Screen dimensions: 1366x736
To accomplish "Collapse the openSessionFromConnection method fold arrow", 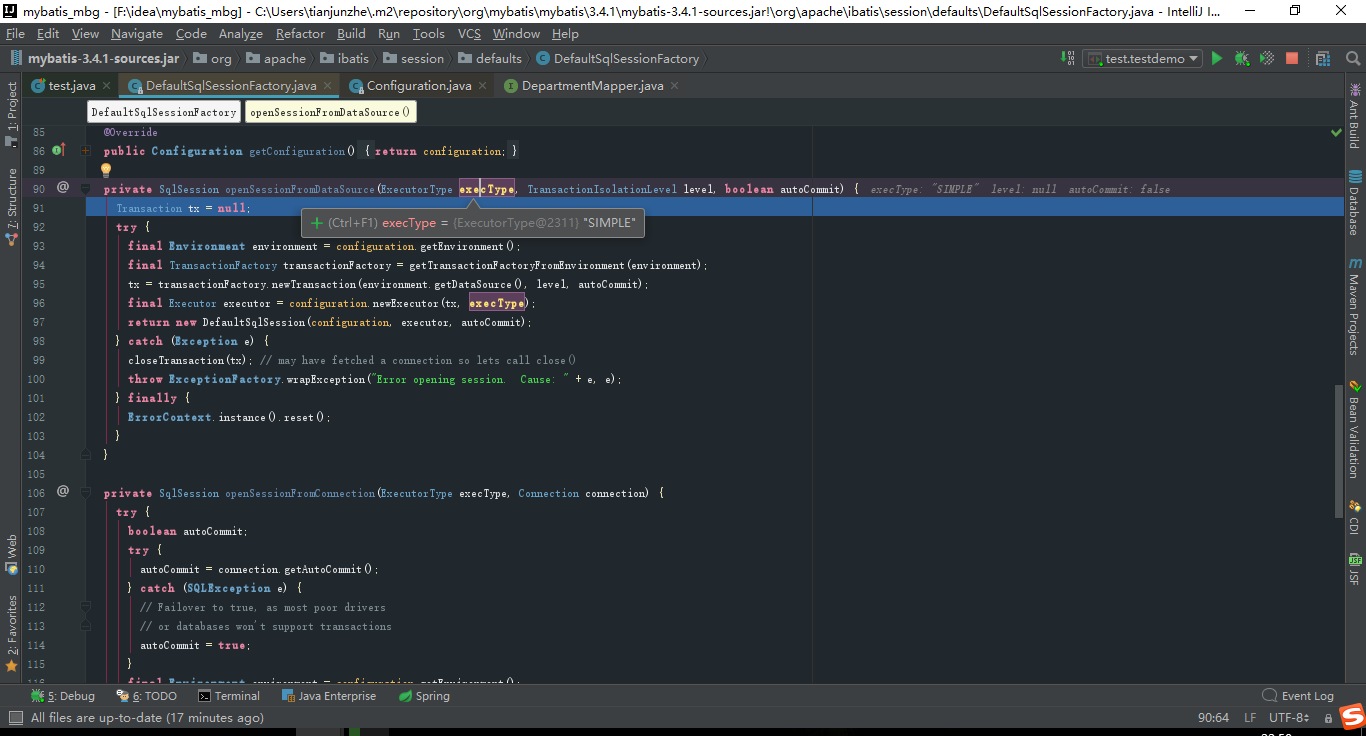I will (x=86, y=493).
